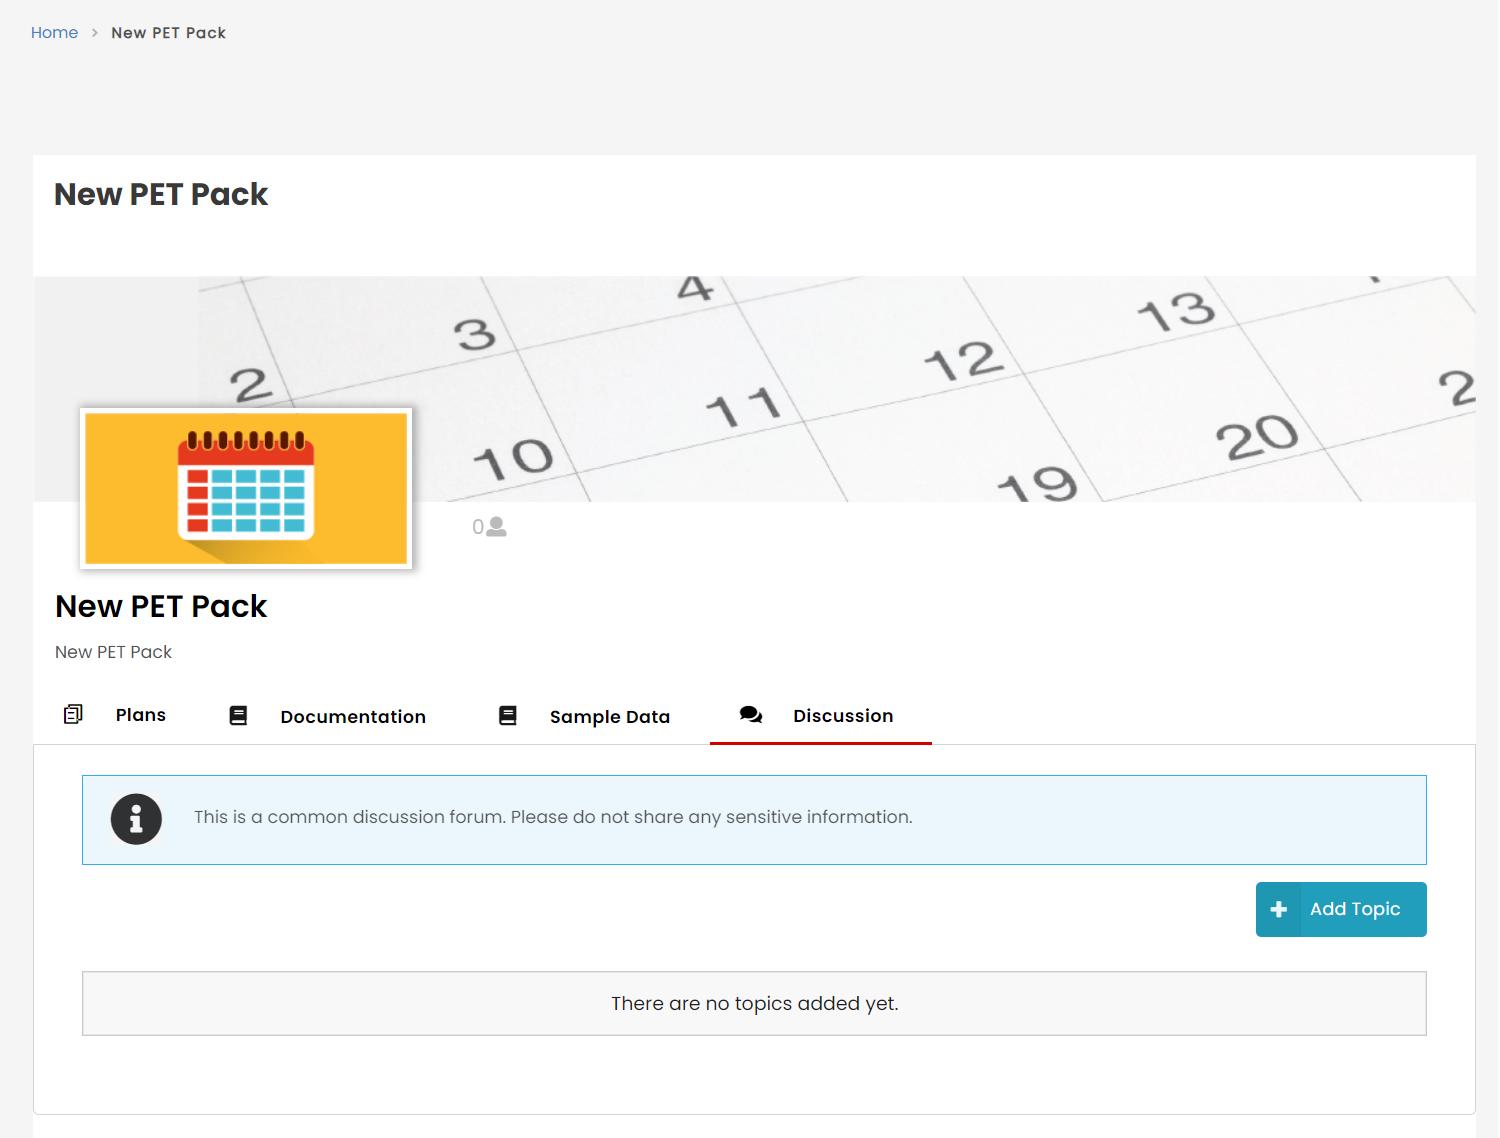Screen dimensions: 1500x1138
Task: Click the calendar pack thumbnail image
Action: click(x=246, y=488)
